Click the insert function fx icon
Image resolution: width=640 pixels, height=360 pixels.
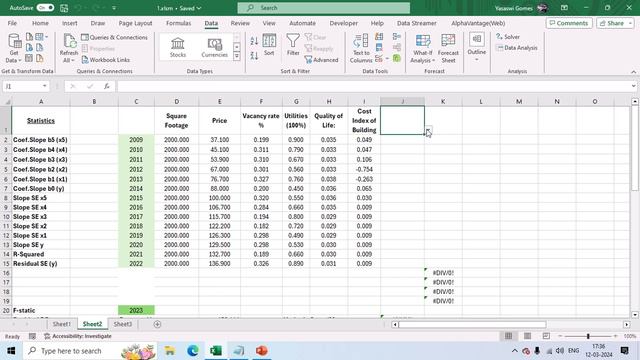(x=107, y=86)
